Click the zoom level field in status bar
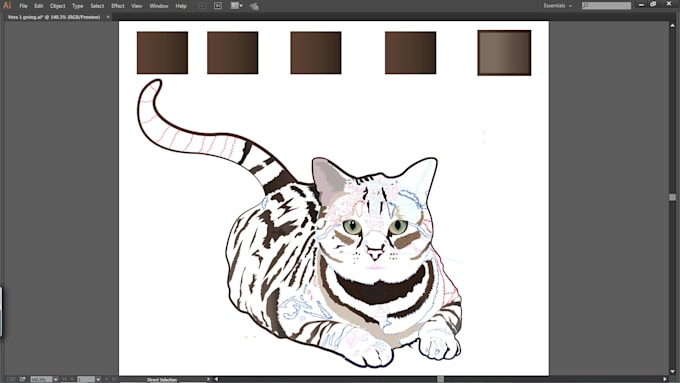The height and width of the screenshot is (383, 680). click(x=41, y=380)
